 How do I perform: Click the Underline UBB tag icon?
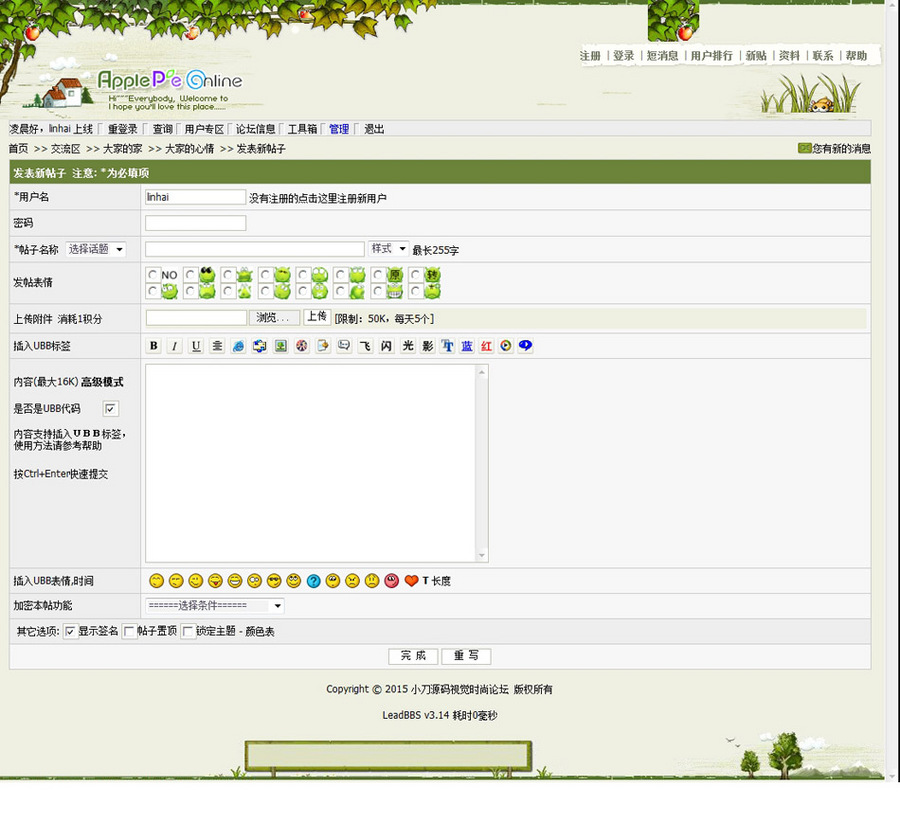[x=194, y=346]
